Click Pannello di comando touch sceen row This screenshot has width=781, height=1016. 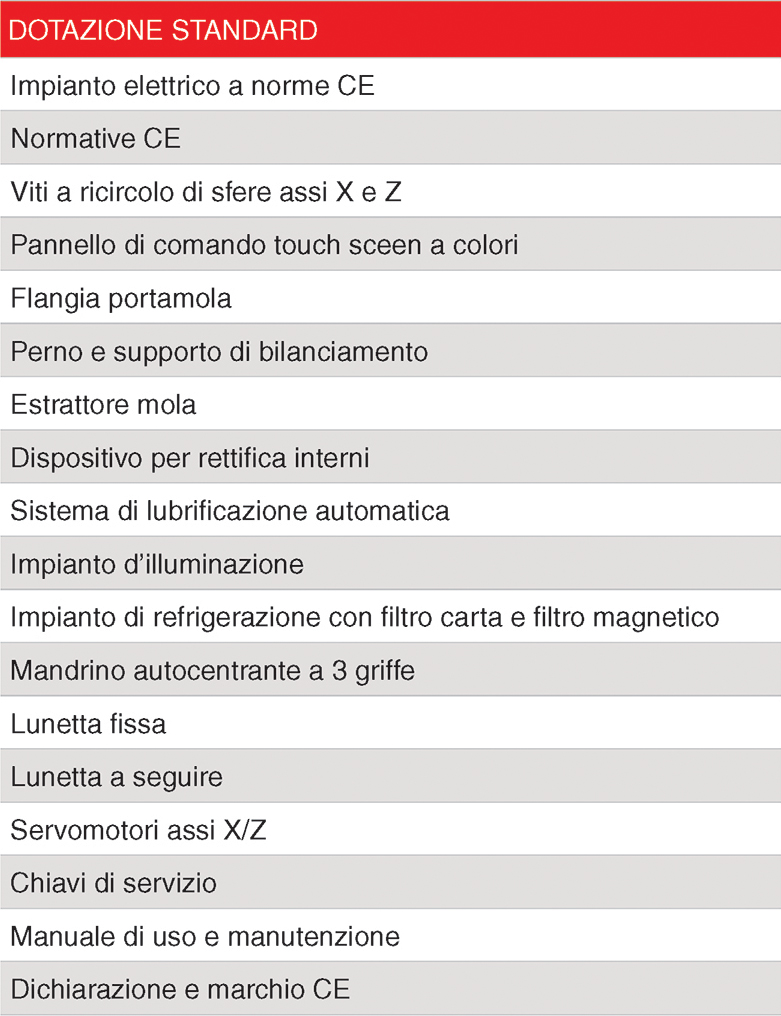pos(390,244)
